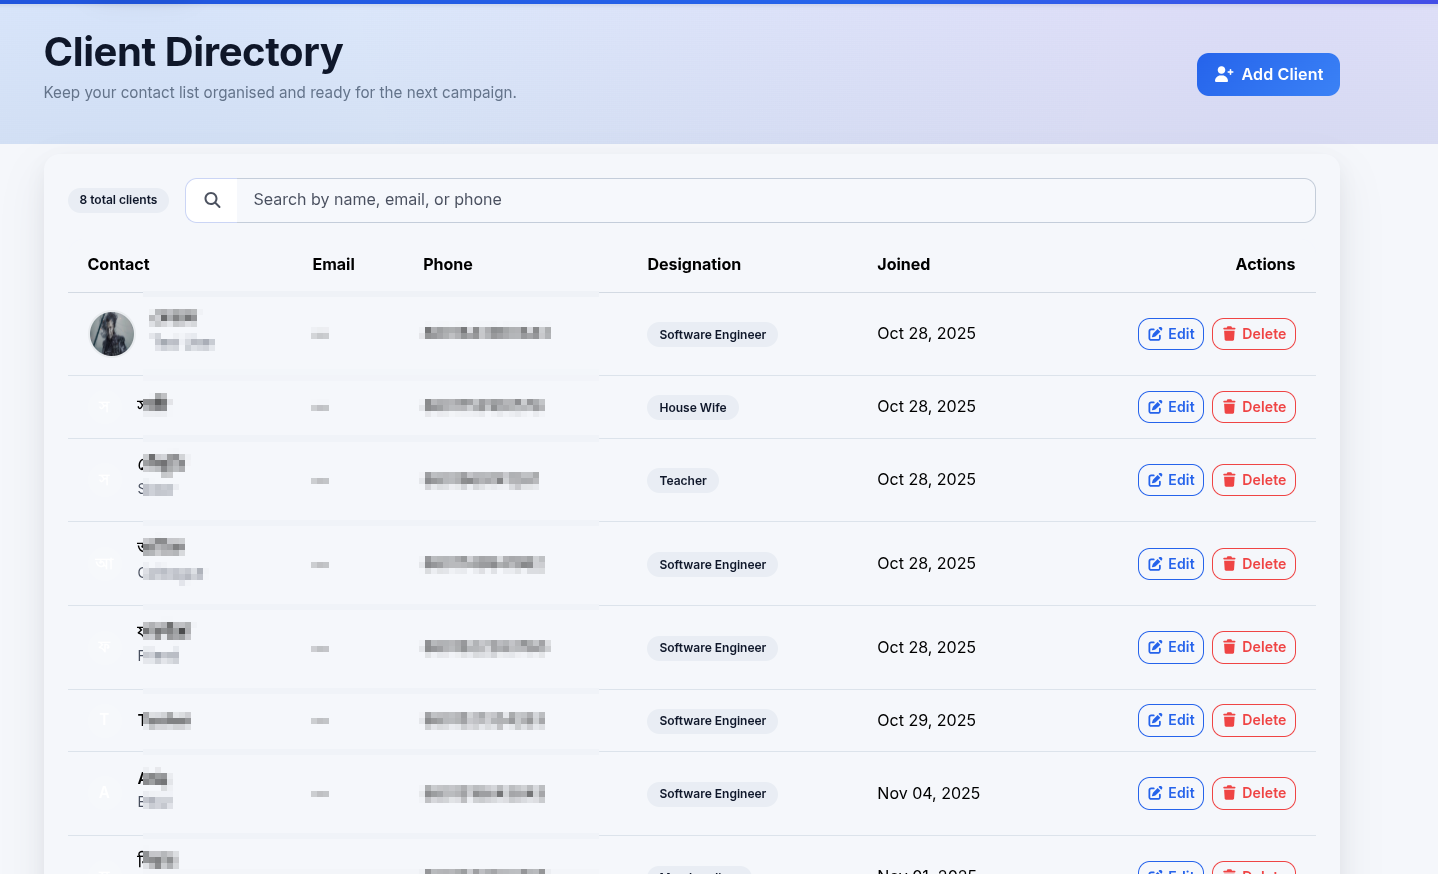The width and height of the screenshot is (1438, 874).
Task: Click the 8 total clients badge
Action: click(x=118, y=200)
